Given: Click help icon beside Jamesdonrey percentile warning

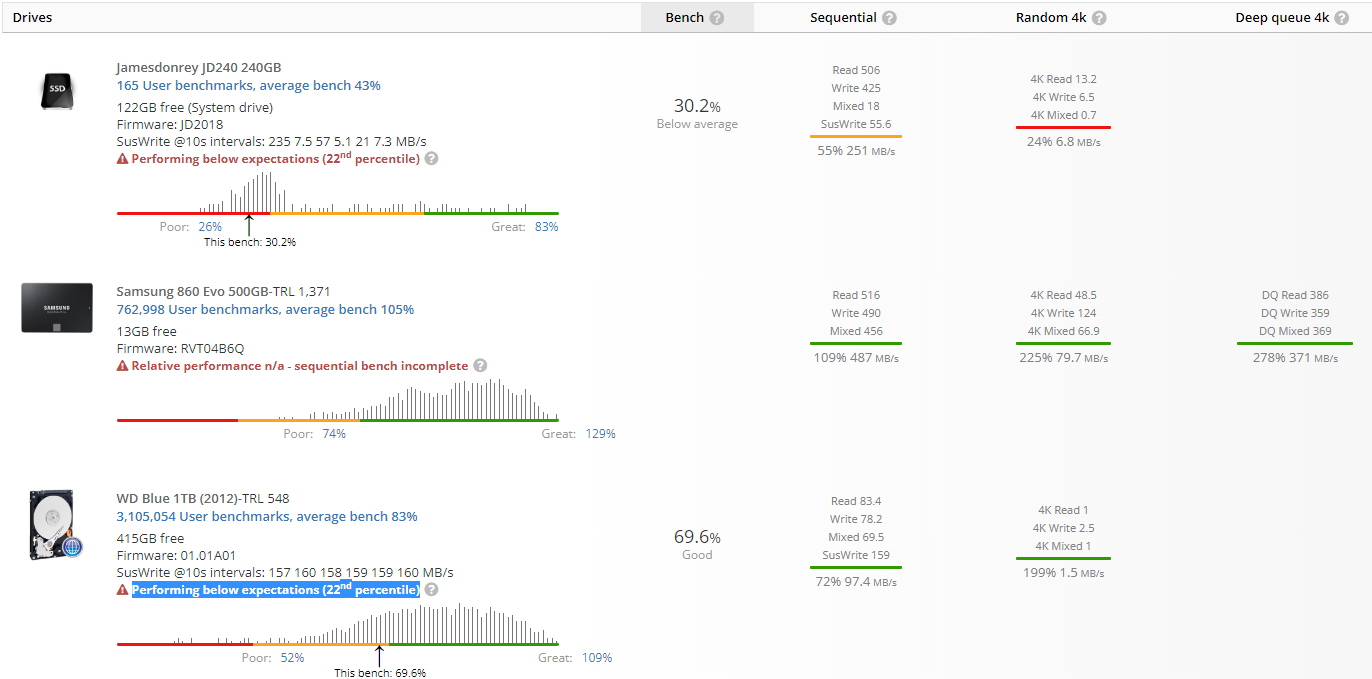Looking at the screenshot, I should point(431,159).
